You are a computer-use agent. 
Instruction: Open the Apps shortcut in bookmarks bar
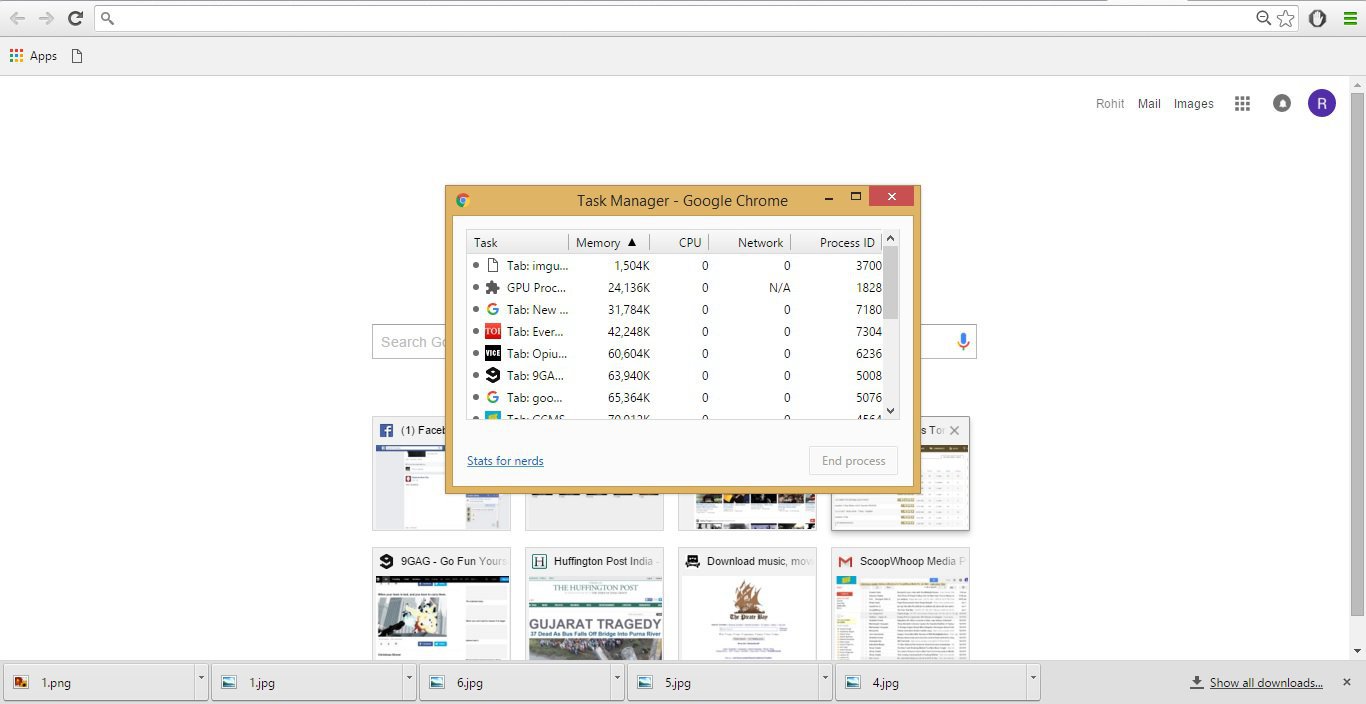33,56
